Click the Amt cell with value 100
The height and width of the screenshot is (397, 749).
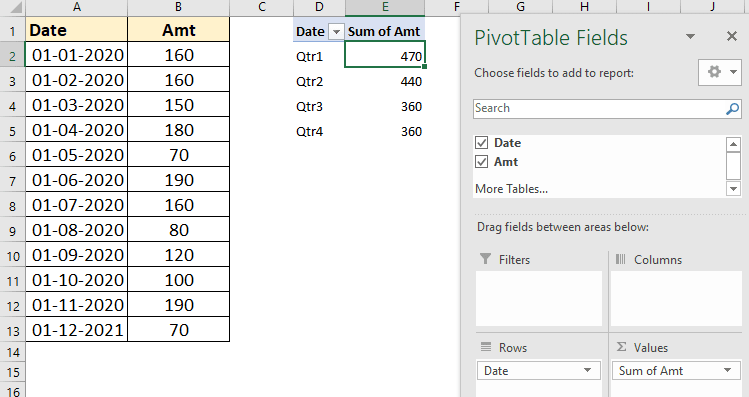pos(179,280)
